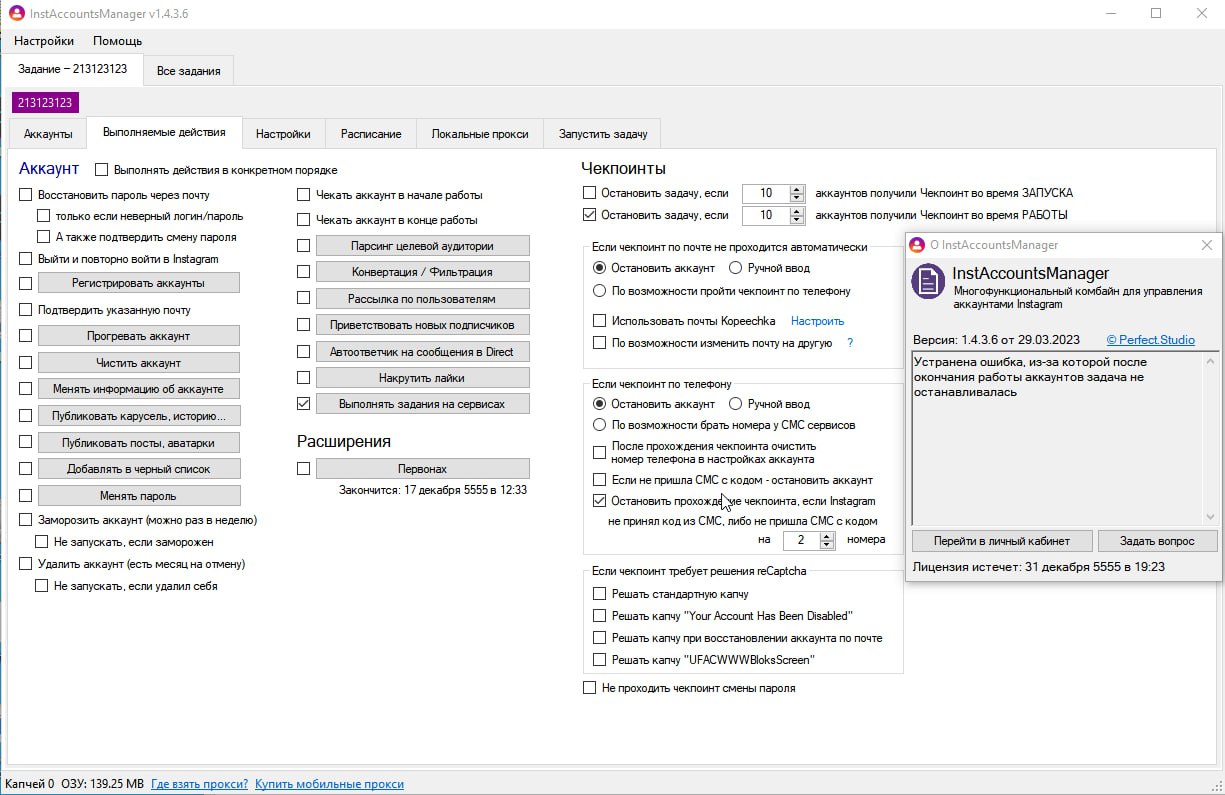The width and height of the screenshot is (1225, 795).
Task: Click the About window changelog scrollbar down arrow
Action: tap(1211, 516)
